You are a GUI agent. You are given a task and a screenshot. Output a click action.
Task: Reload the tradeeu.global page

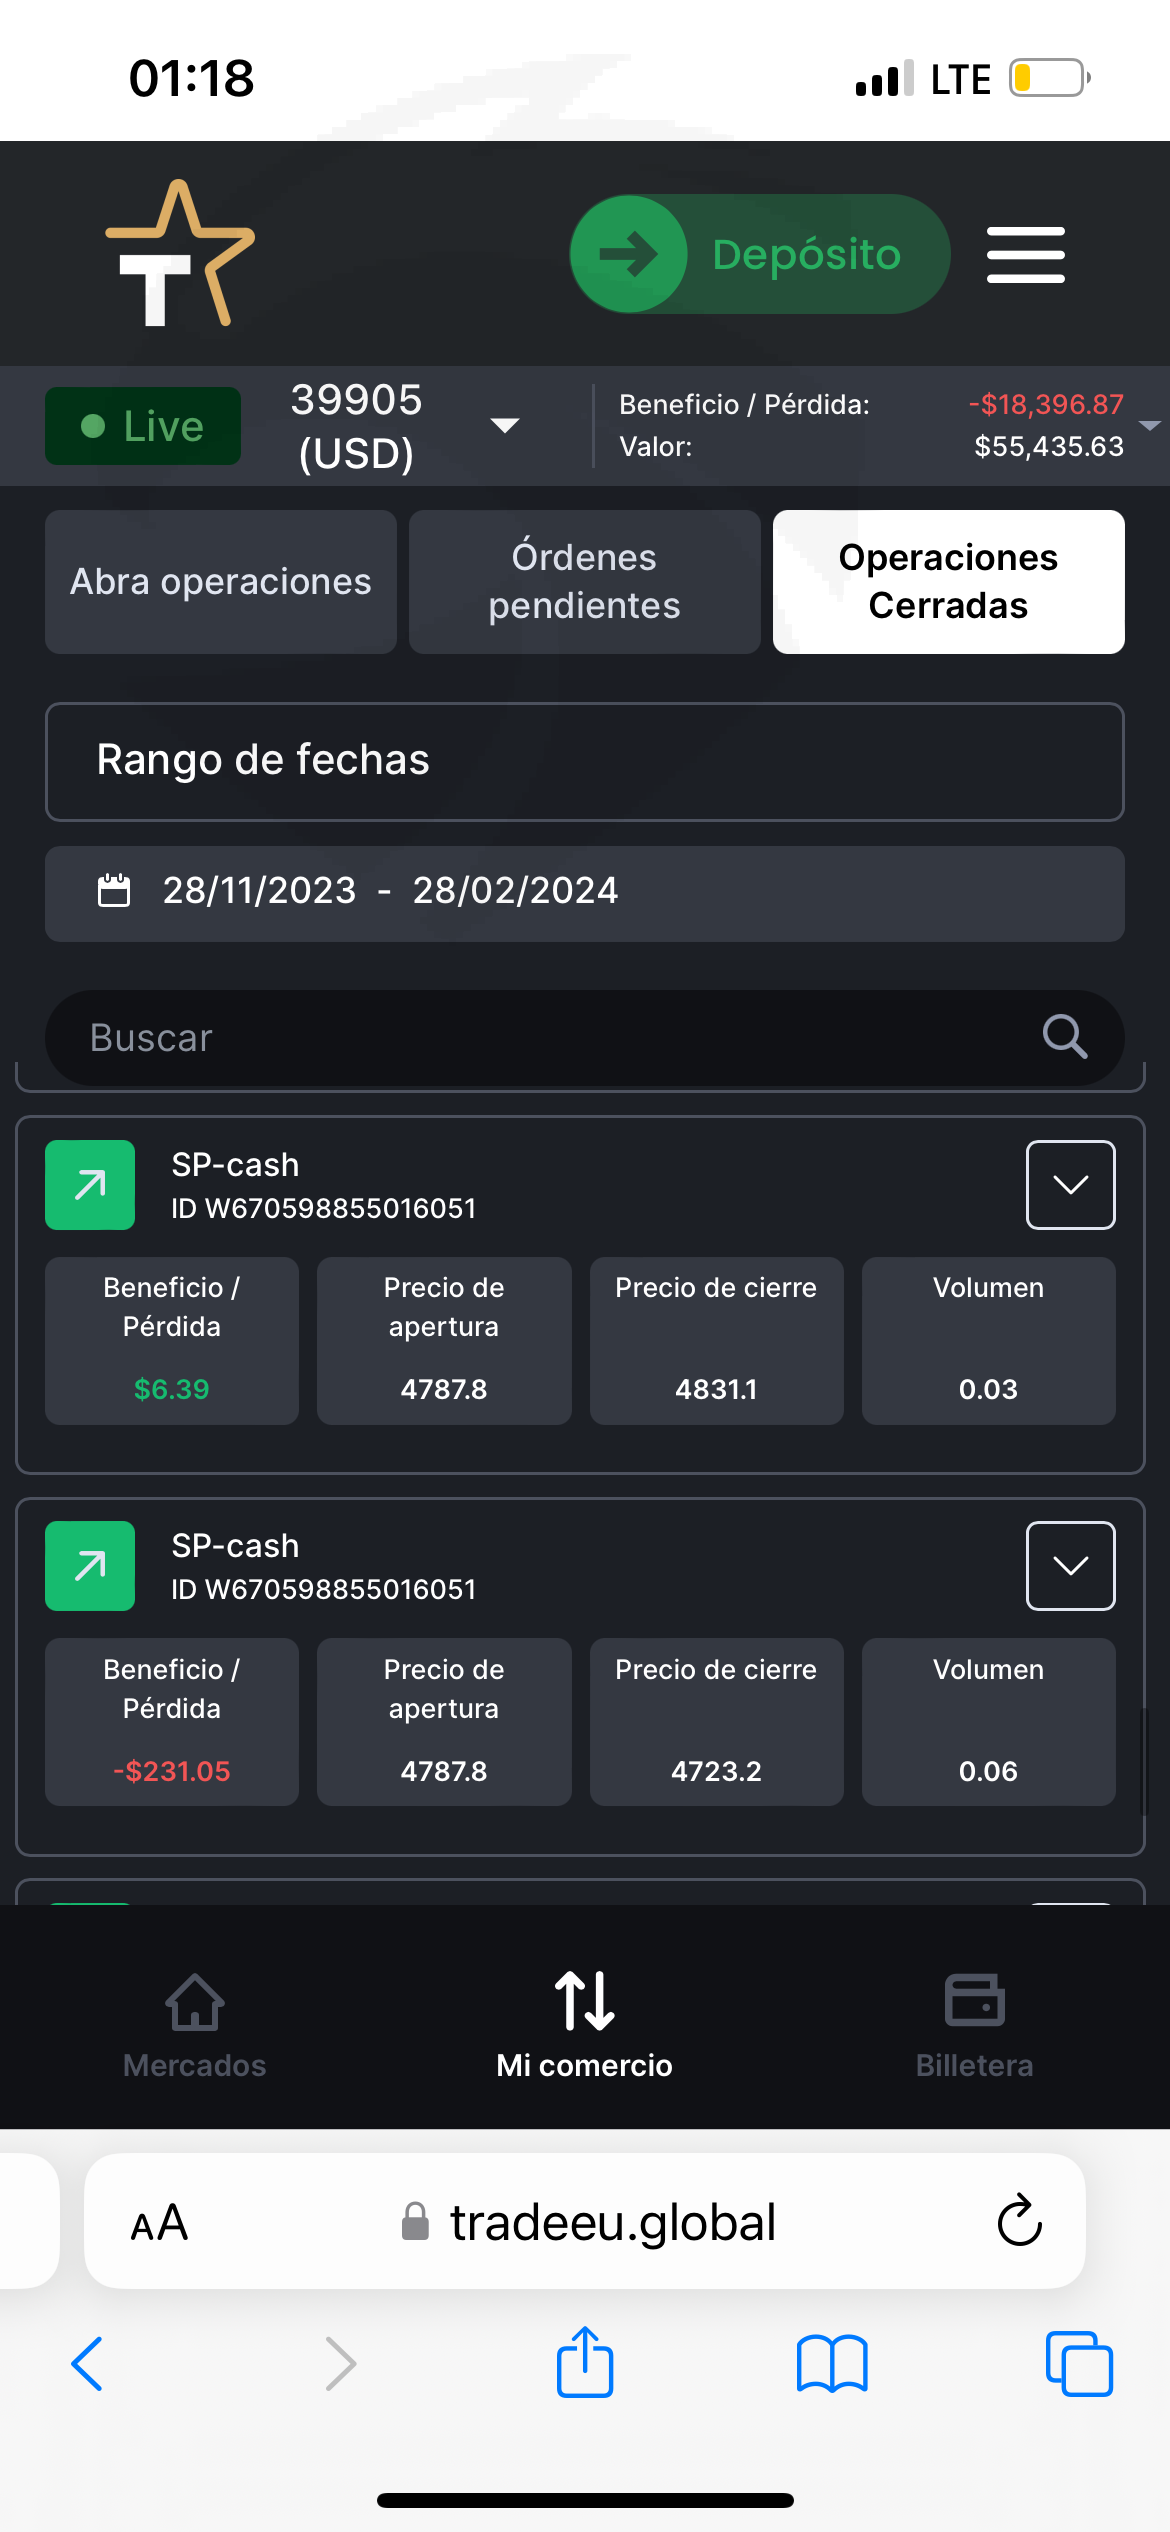1019,2221
